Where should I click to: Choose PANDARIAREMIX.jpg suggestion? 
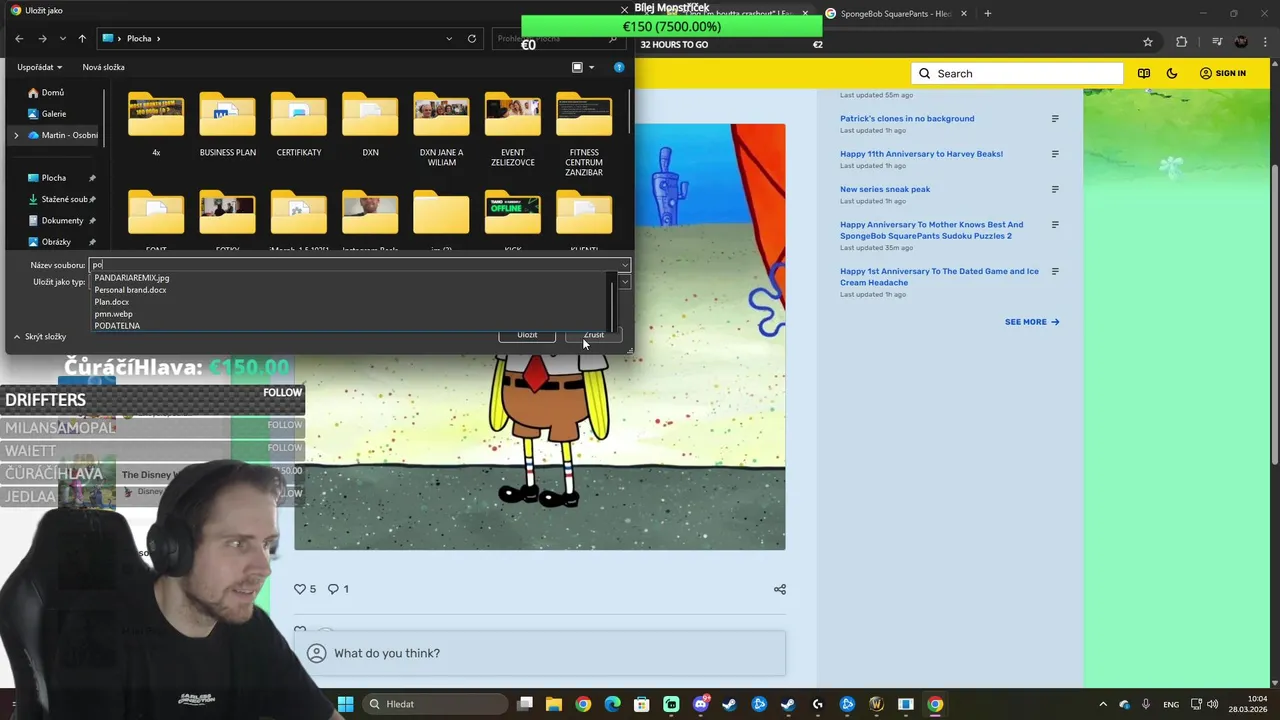point(131,278)
